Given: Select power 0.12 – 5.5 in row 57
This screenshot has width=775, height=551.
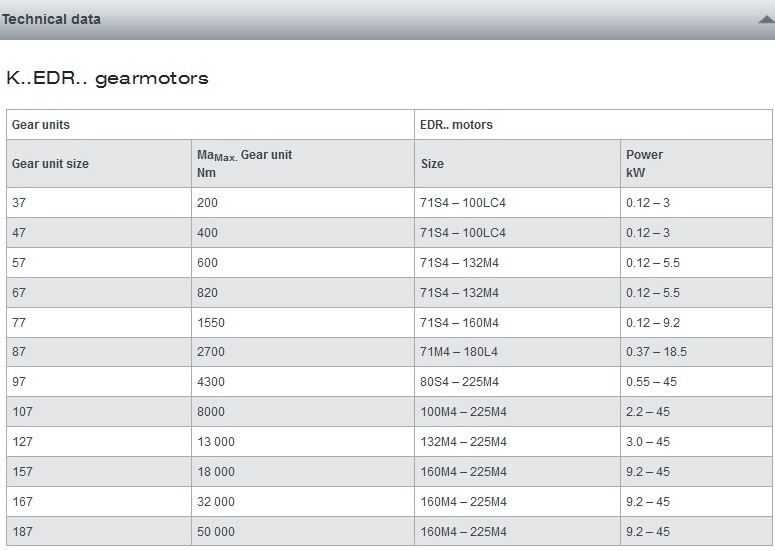Looking at the screenshot, I should tap(696, 262).
